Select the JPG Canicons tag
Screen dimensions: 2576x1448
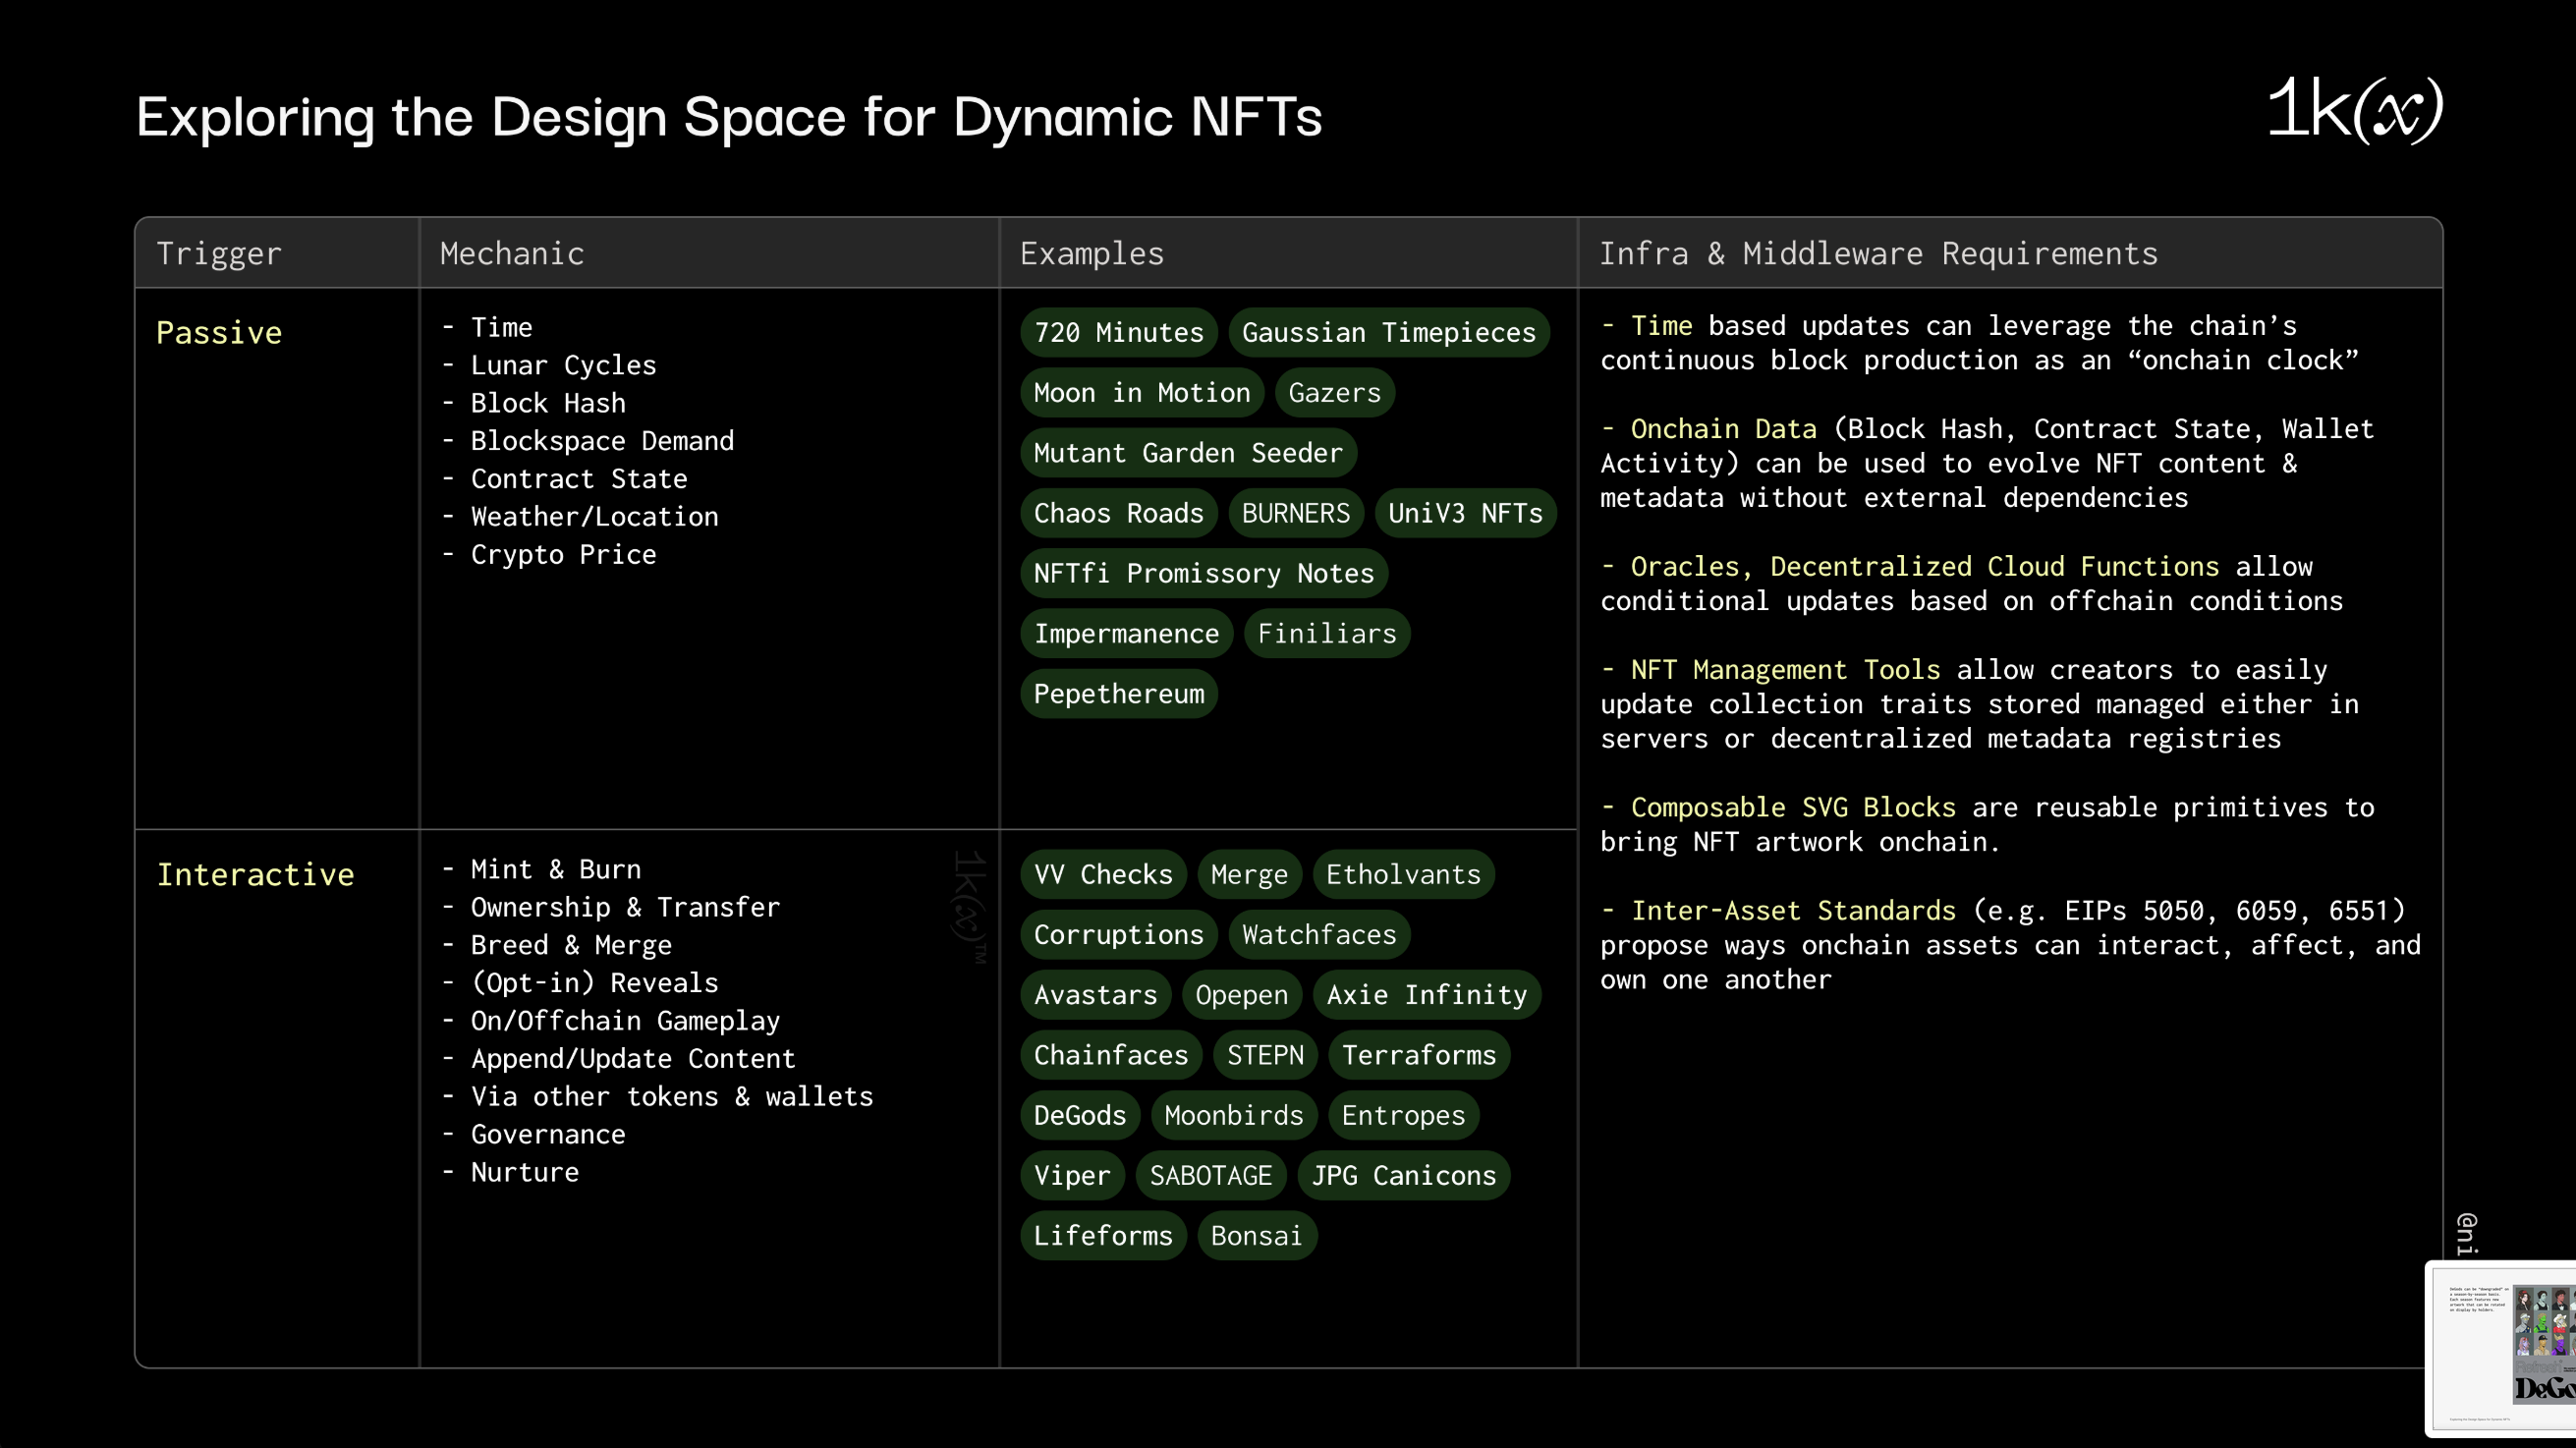[1403, 1176]
